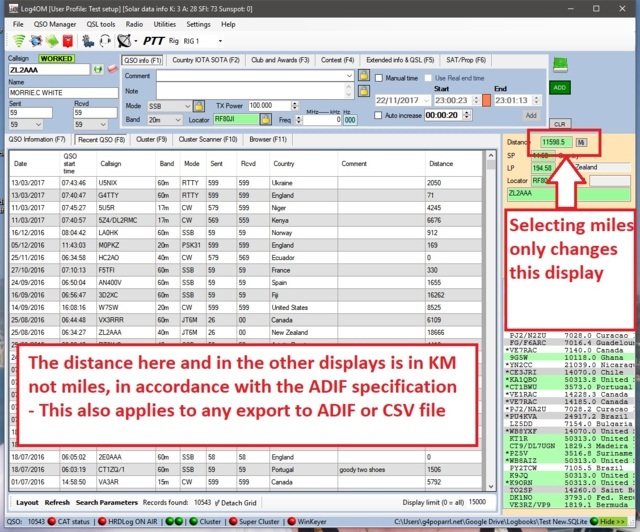The width and height of the screenshot is (640, 532).
Task: Open the Sent 59 report dropdown
Action: pyautogui.click(x=38, y=124)
